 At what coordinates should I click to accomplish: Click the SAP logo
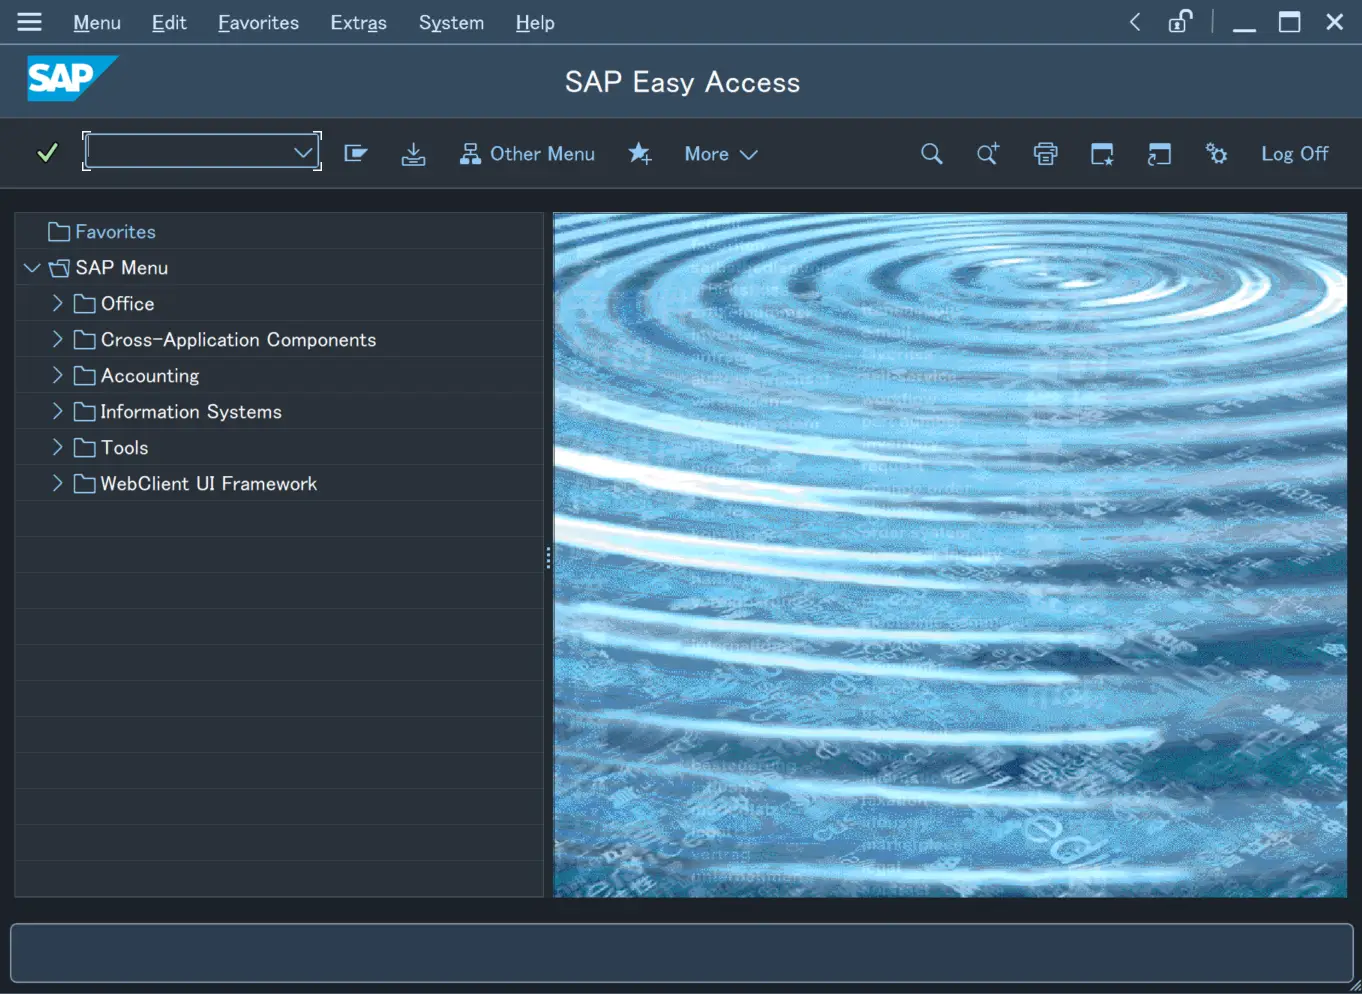(72, 78)
